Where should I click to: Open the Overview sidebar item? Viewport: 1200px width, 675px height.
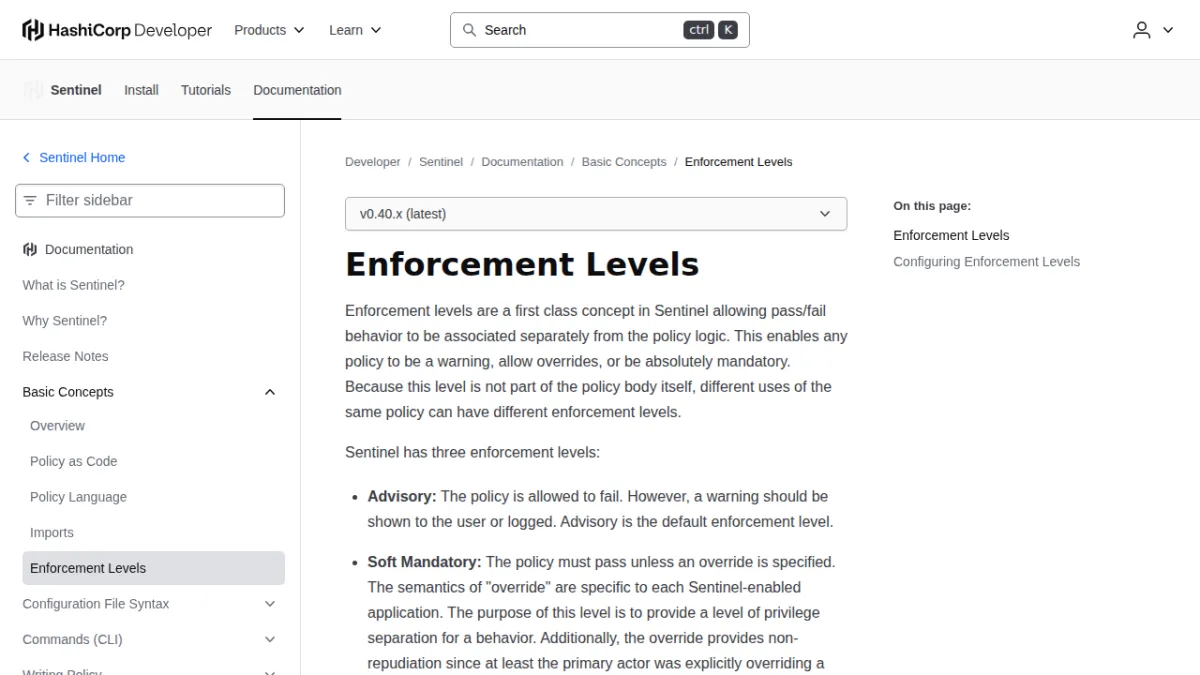(x=58, y=426)
